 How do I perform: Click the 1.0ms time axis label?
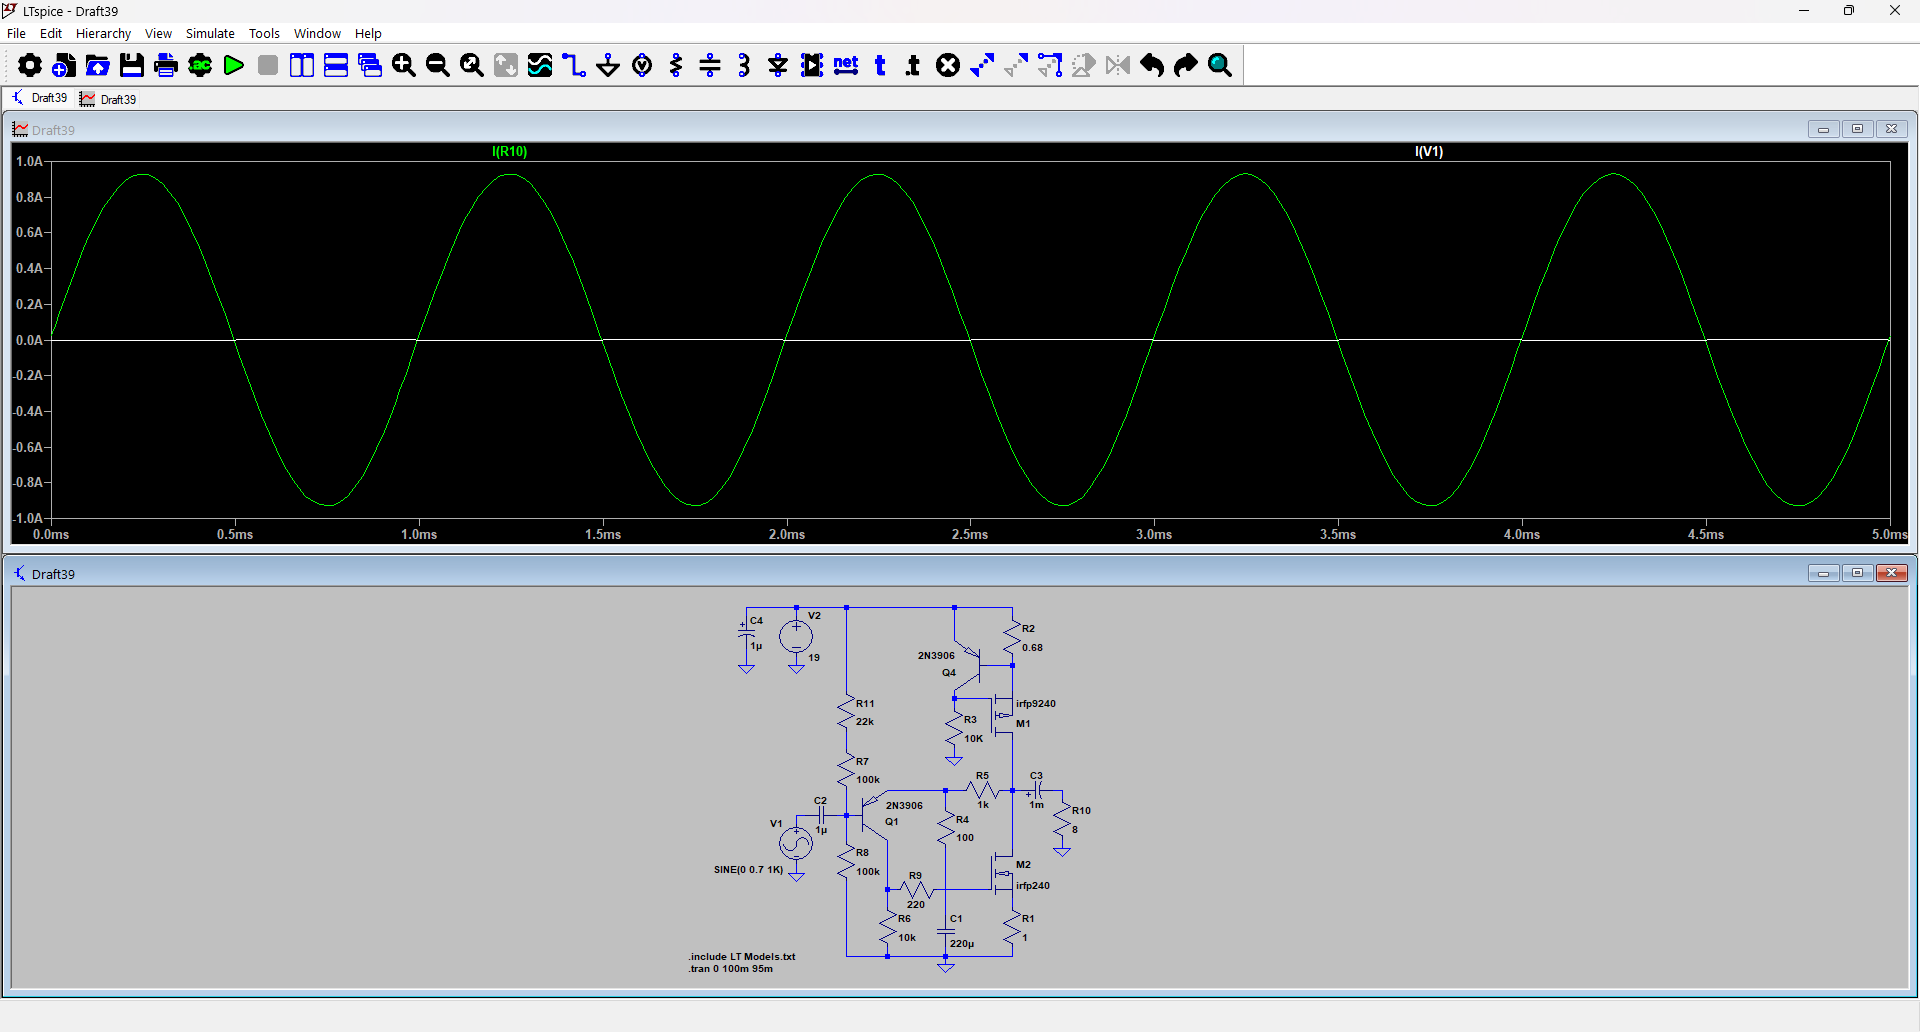(x=419, y=535)
